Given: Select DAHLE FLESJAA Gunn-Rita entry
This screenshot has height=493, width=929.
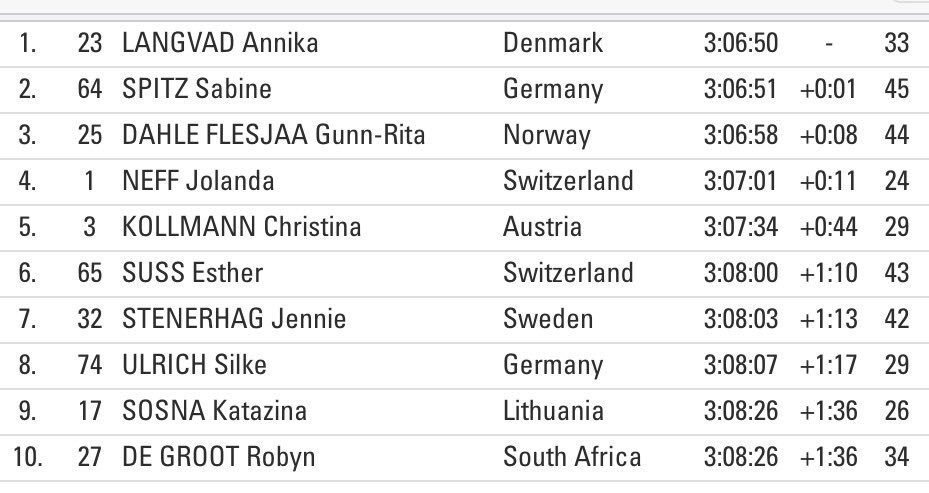Looking at the screenshot, I should [x=273, y=135].
